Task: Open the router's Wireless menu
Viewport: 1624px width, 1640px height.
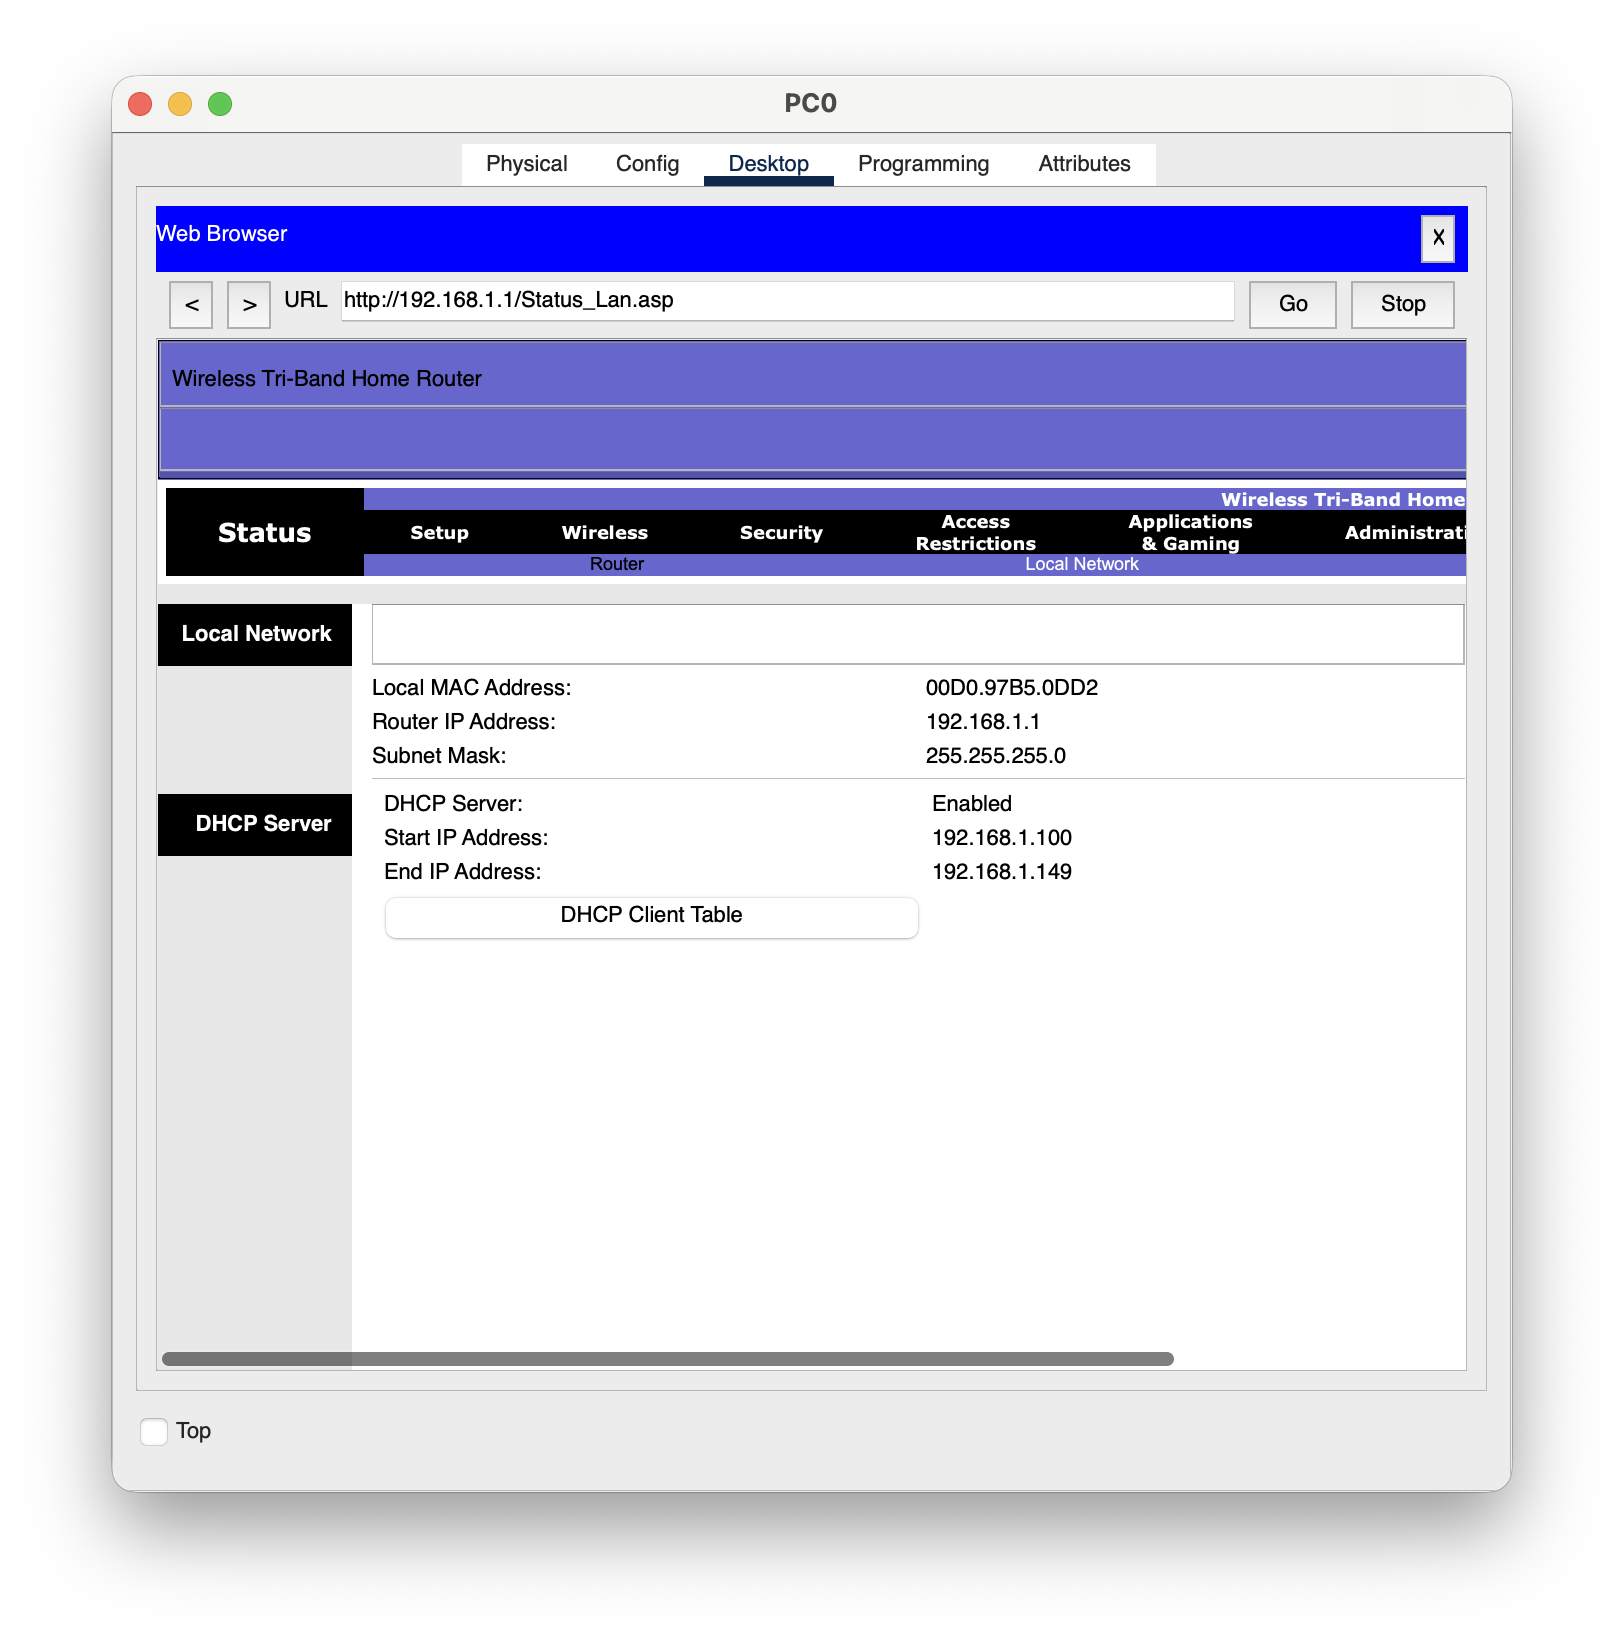Action: [x=605, y=533]
